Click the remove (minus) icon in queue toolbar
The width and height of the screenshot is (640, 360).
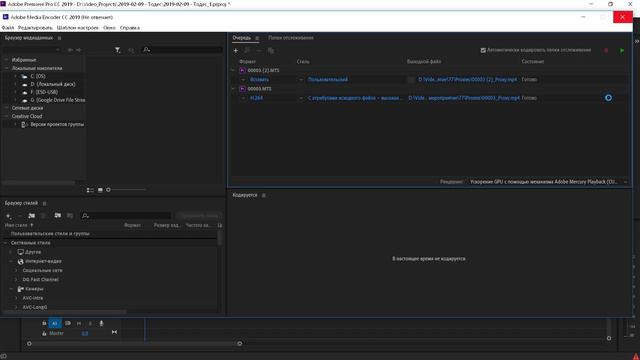[x=259, y=51]
